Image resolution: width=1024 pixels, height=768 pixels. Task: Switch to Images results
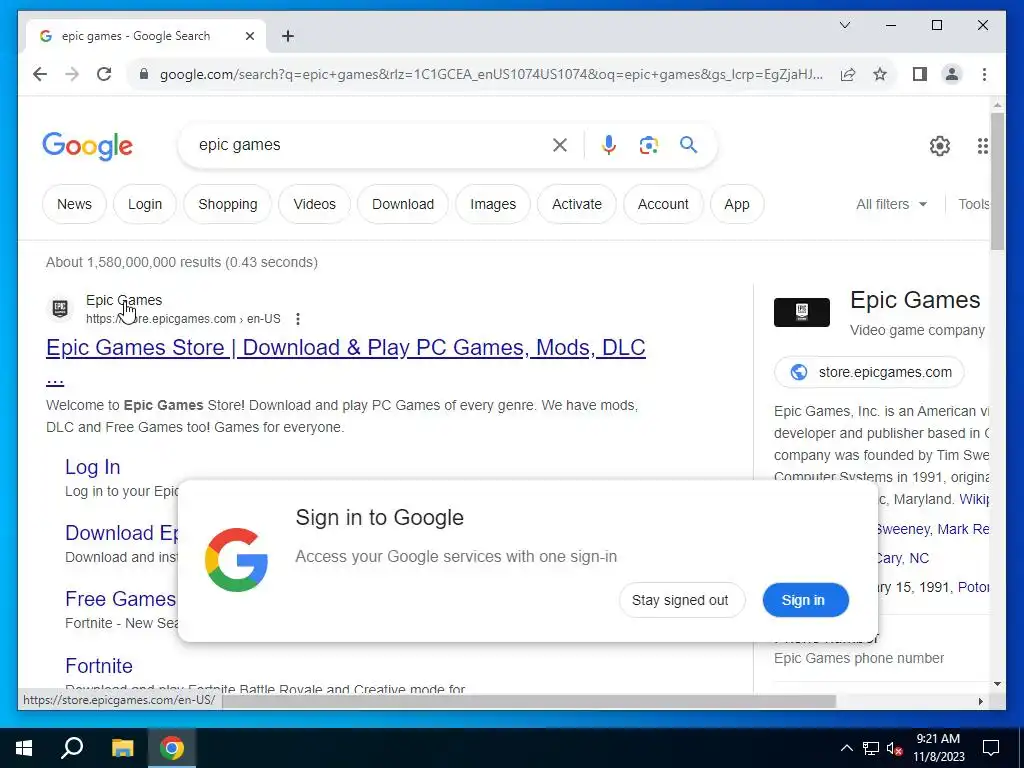point(493,204)
